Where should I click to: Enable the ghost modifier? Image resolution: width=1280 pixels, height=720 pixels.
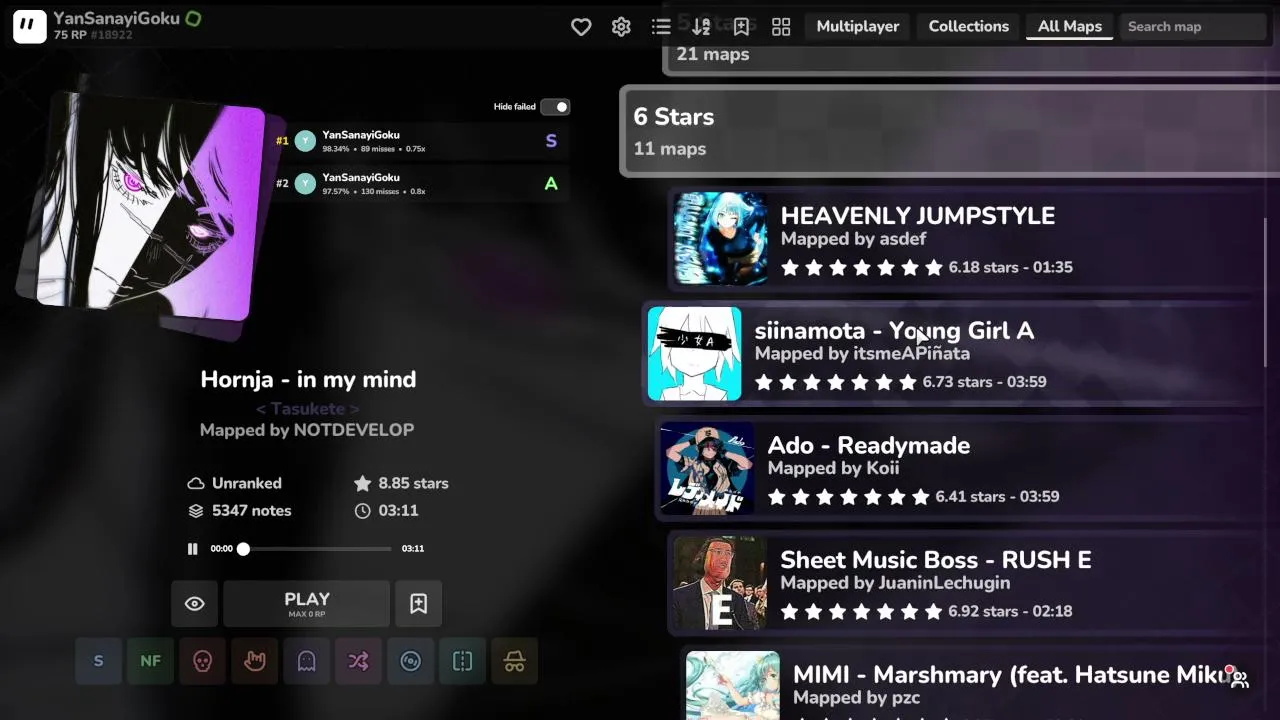[306, 661]
